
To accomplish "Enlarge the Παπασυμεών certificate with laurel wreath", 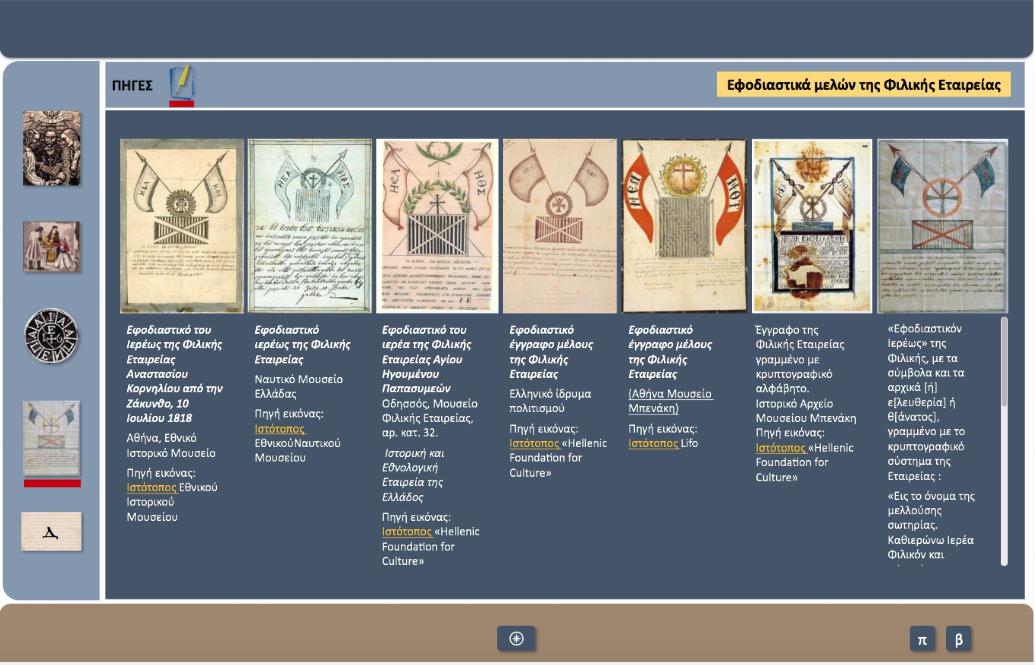I will (x=437, y=225).
